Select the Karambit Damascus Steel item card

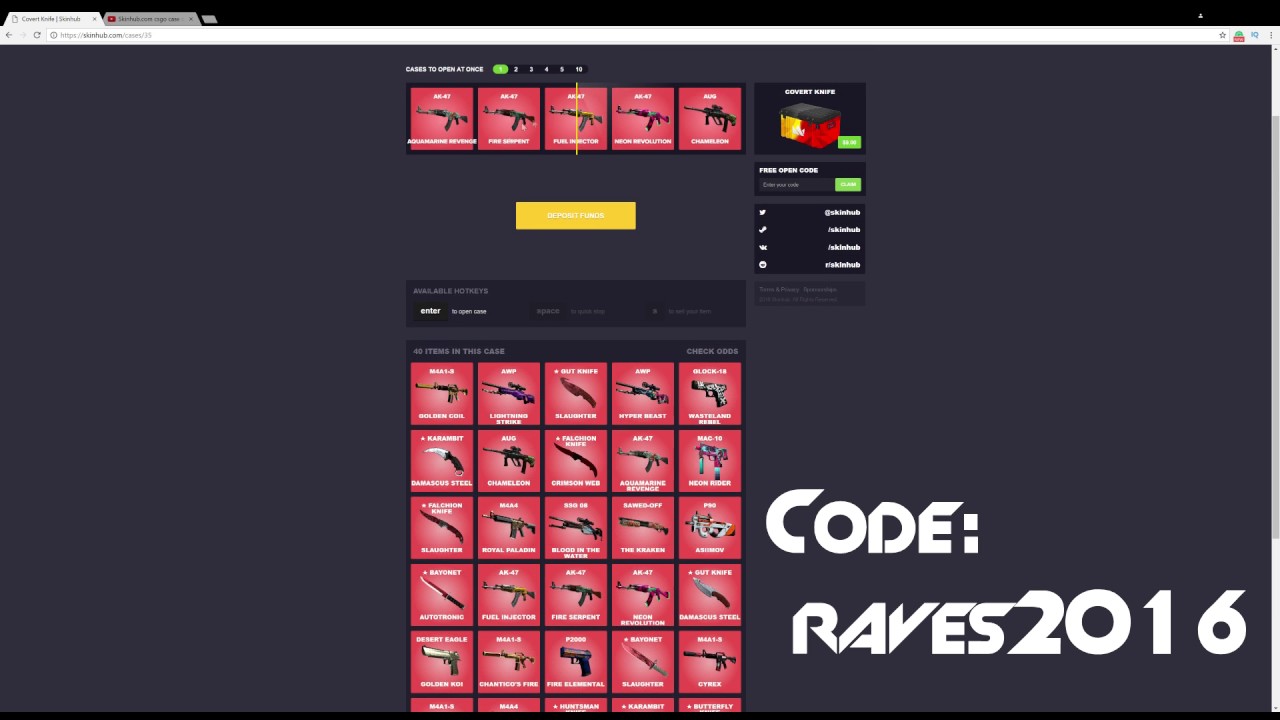coord(442,461)
